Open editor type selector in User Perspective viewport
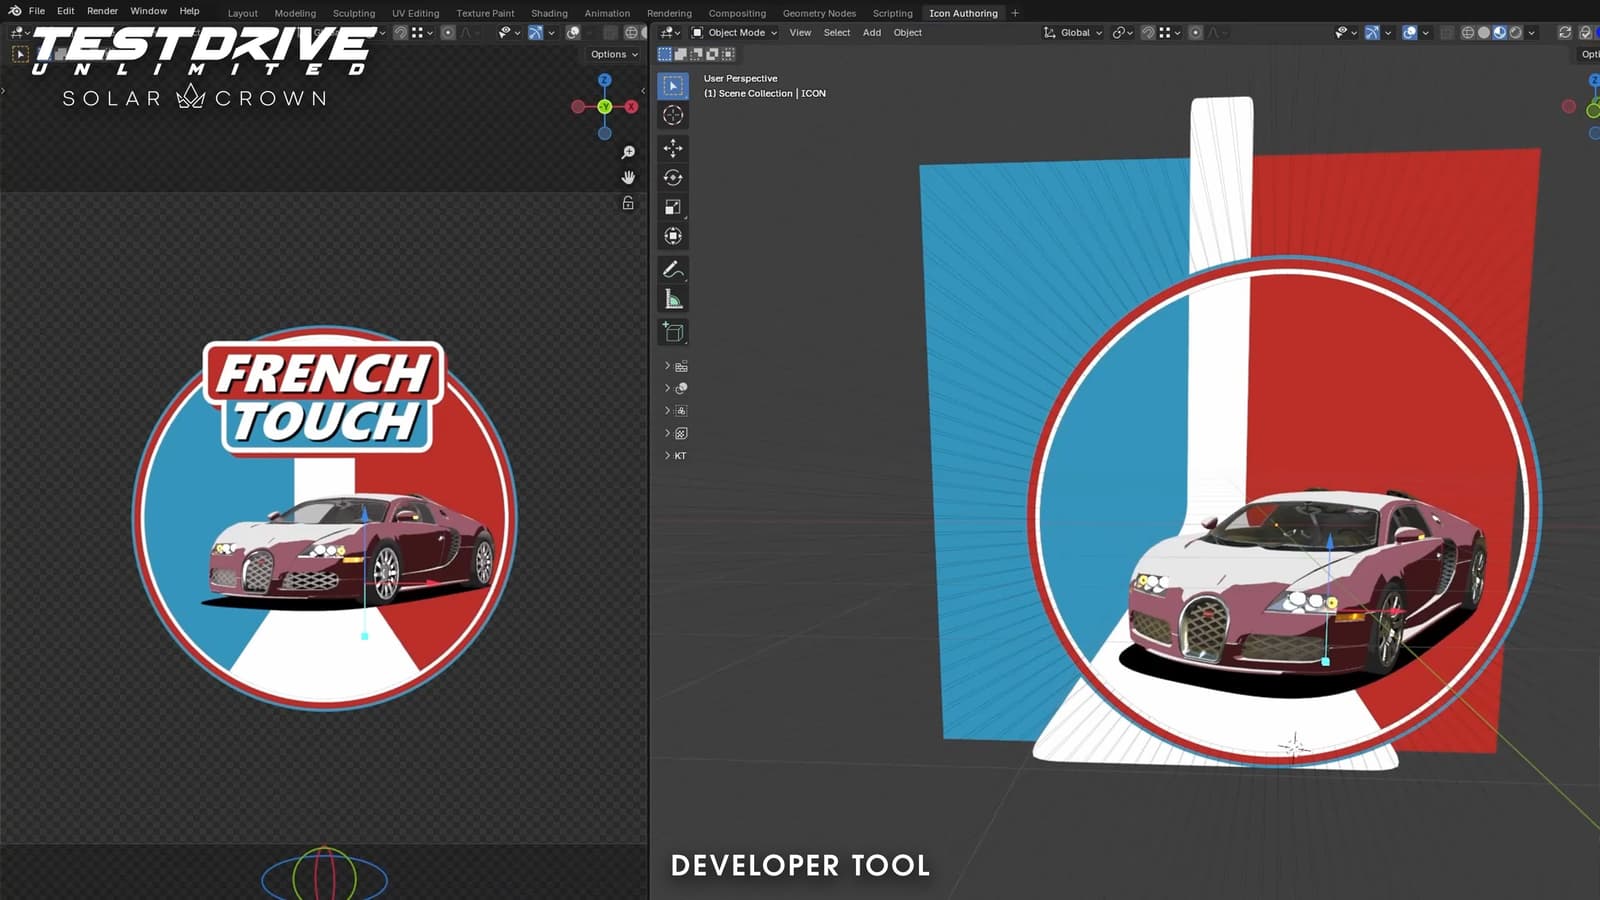1600x900 pixels. point(670,32)
